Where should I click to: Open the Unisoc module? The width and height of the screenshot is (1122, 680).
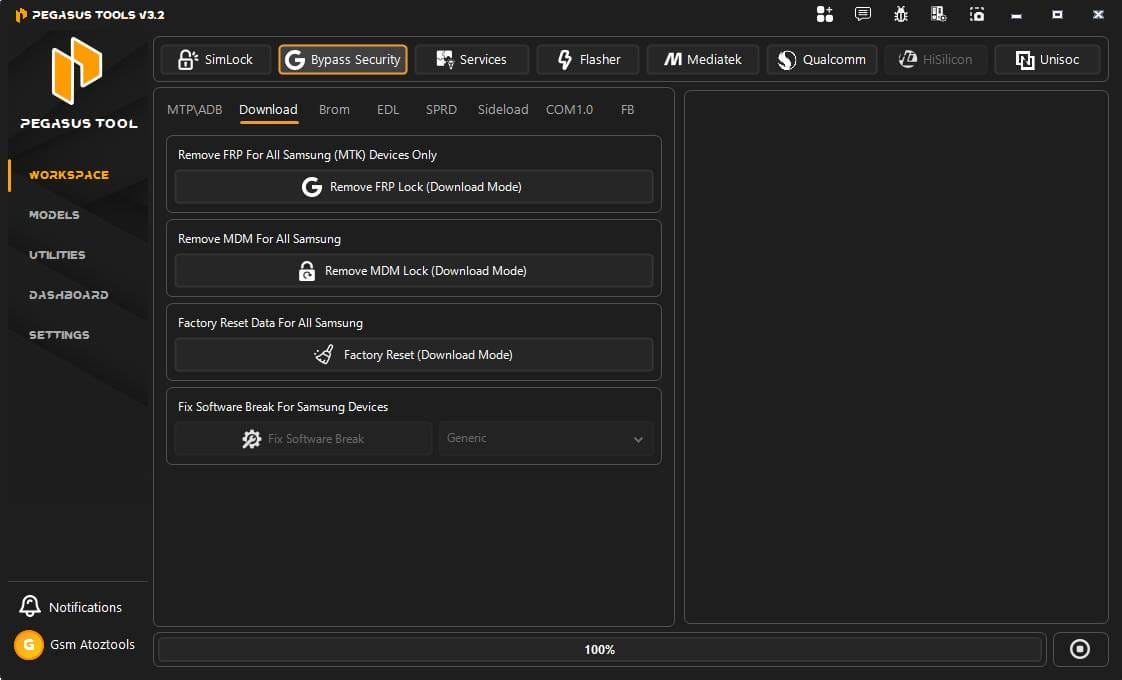point(1047,59)
